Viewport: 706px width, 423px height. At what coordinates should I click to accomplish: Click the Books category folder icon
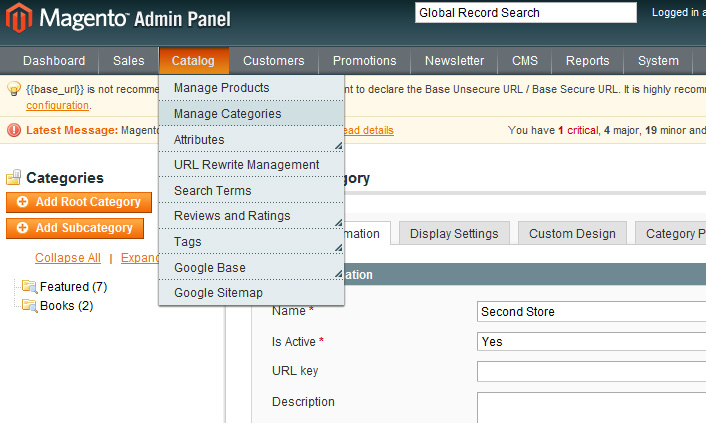click(29, 306)
